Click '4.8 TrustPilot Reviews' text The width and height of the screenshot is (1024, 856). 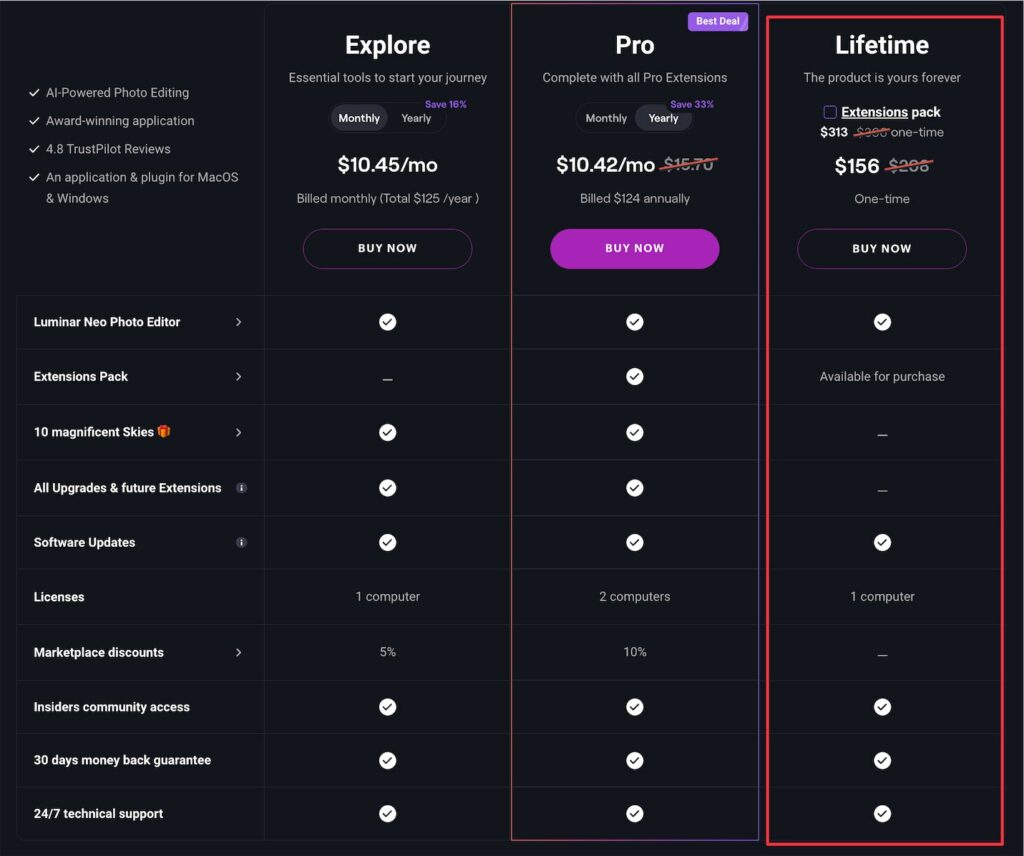tap(108, 149)
